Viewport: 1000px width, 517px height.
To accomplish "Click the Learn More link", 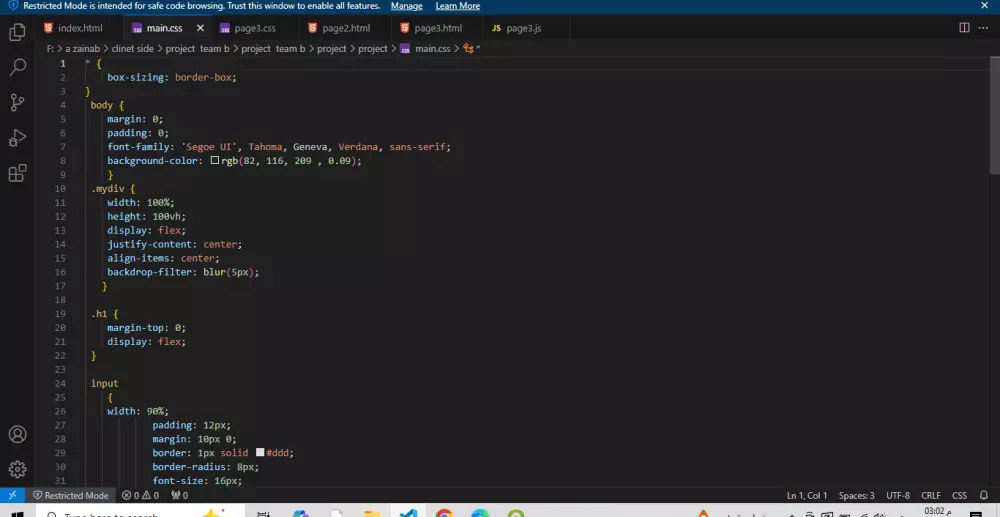I will point(458,6).
